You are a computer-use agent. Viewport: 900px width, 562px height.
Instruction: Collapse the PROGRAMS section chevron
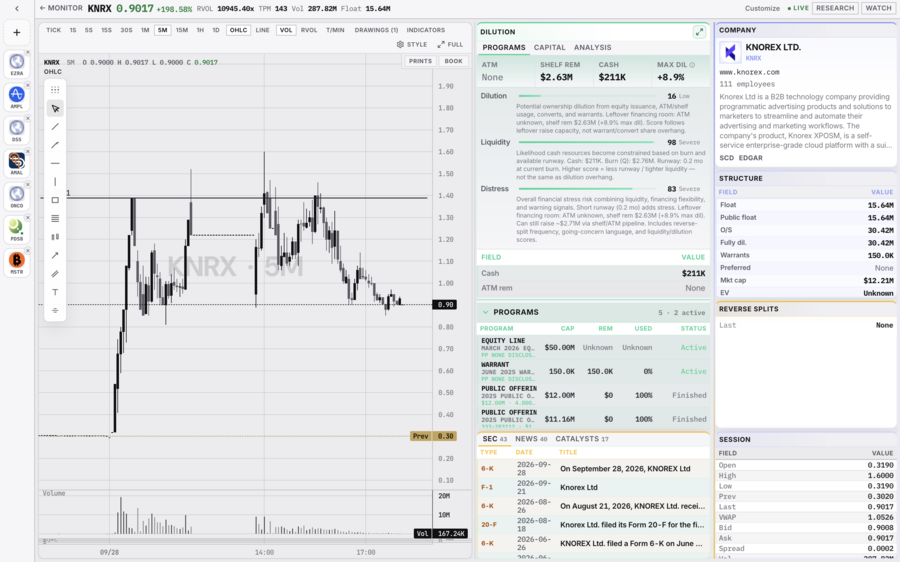486,312
